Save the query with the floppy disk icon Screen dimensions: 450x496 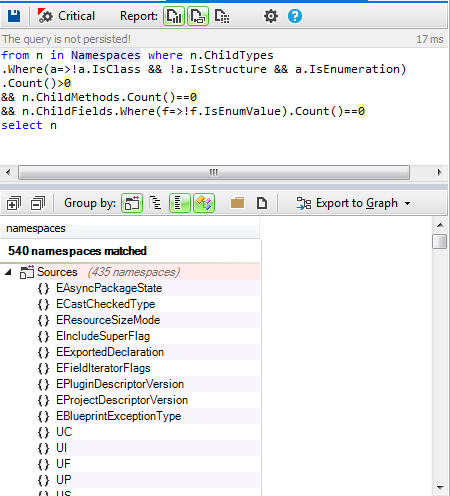(x=14, y=16)
